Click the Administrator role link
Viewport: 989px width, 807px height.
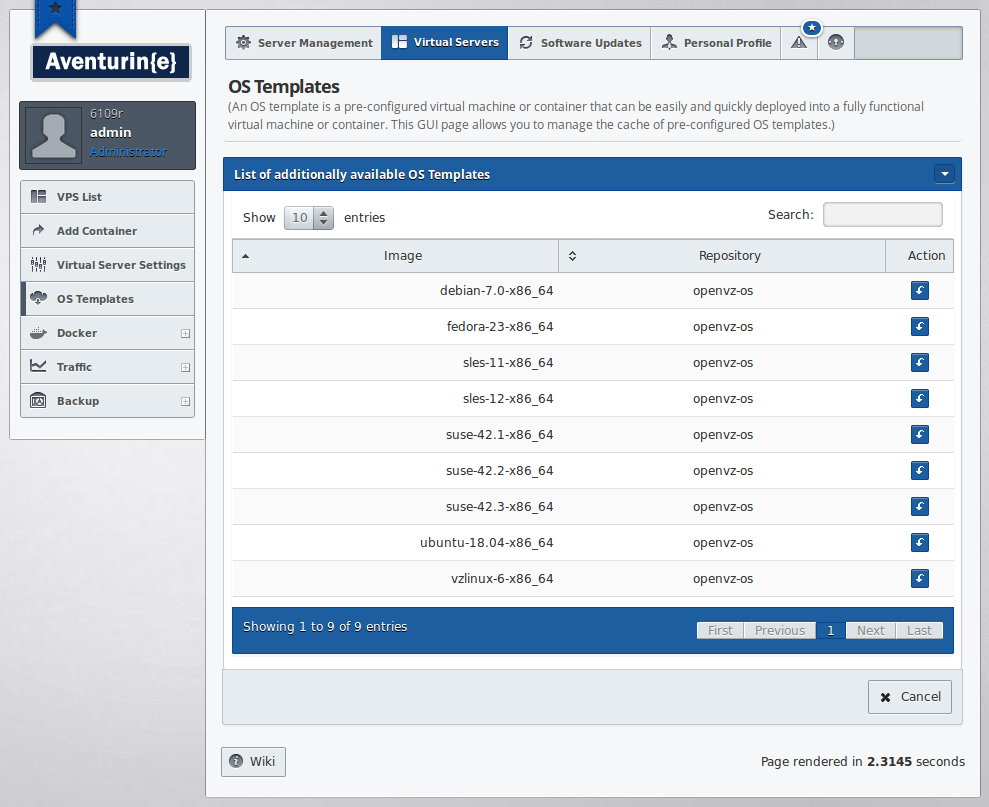[128, 151]
